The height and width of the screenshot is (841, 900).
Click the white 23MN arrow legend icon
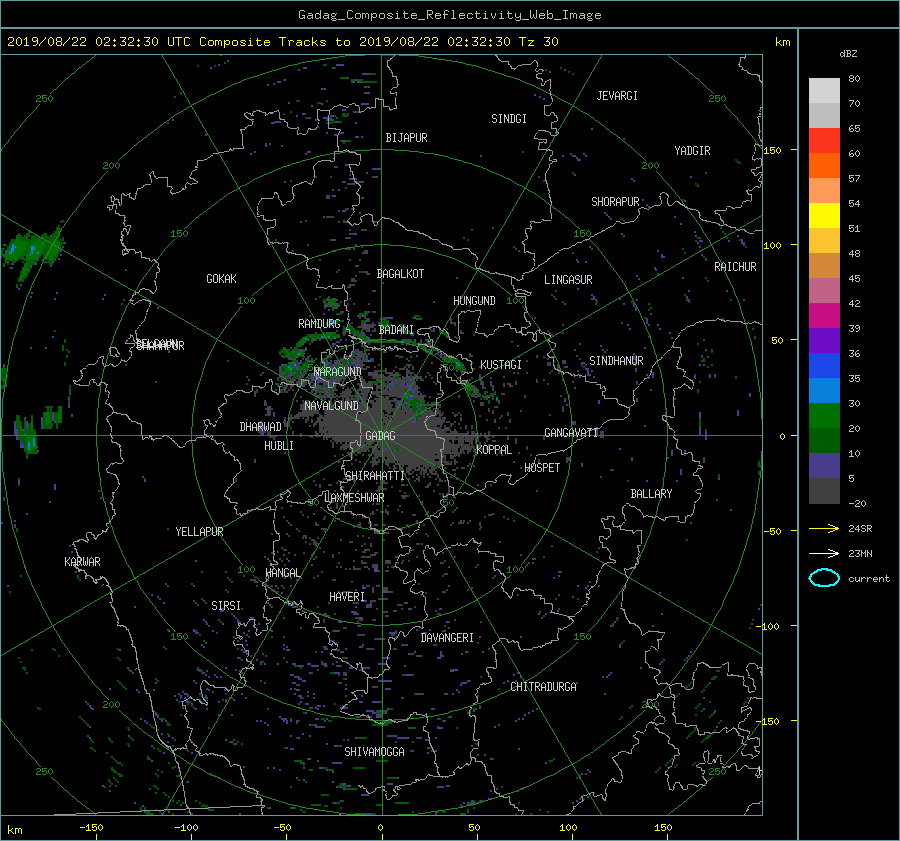tap(824, 553)
